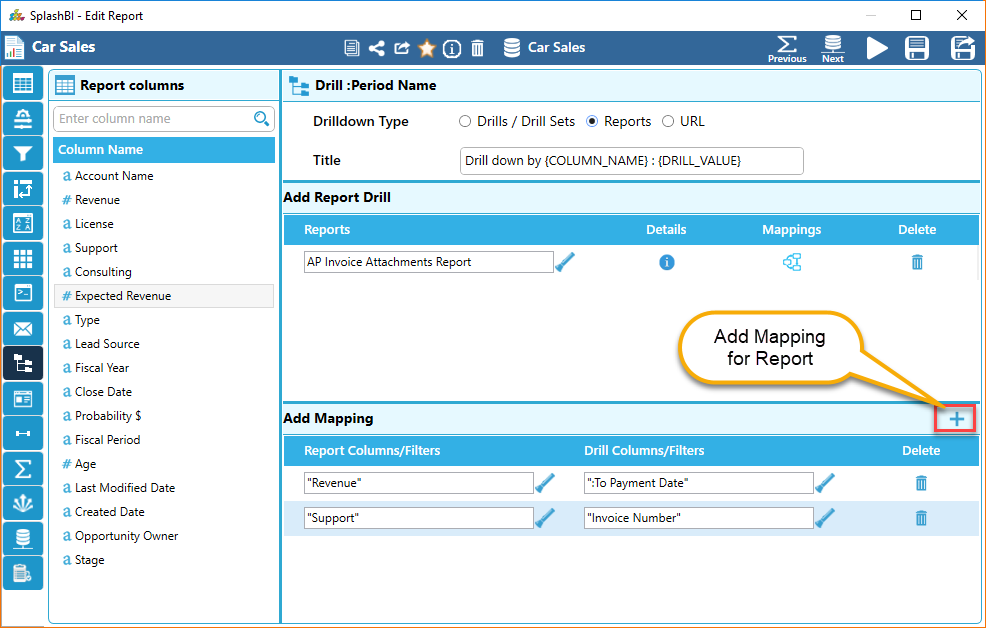This screenshot has height=628, width=986.
Task: Select the URL drilldown type radio
Action: tap(668, 121)
